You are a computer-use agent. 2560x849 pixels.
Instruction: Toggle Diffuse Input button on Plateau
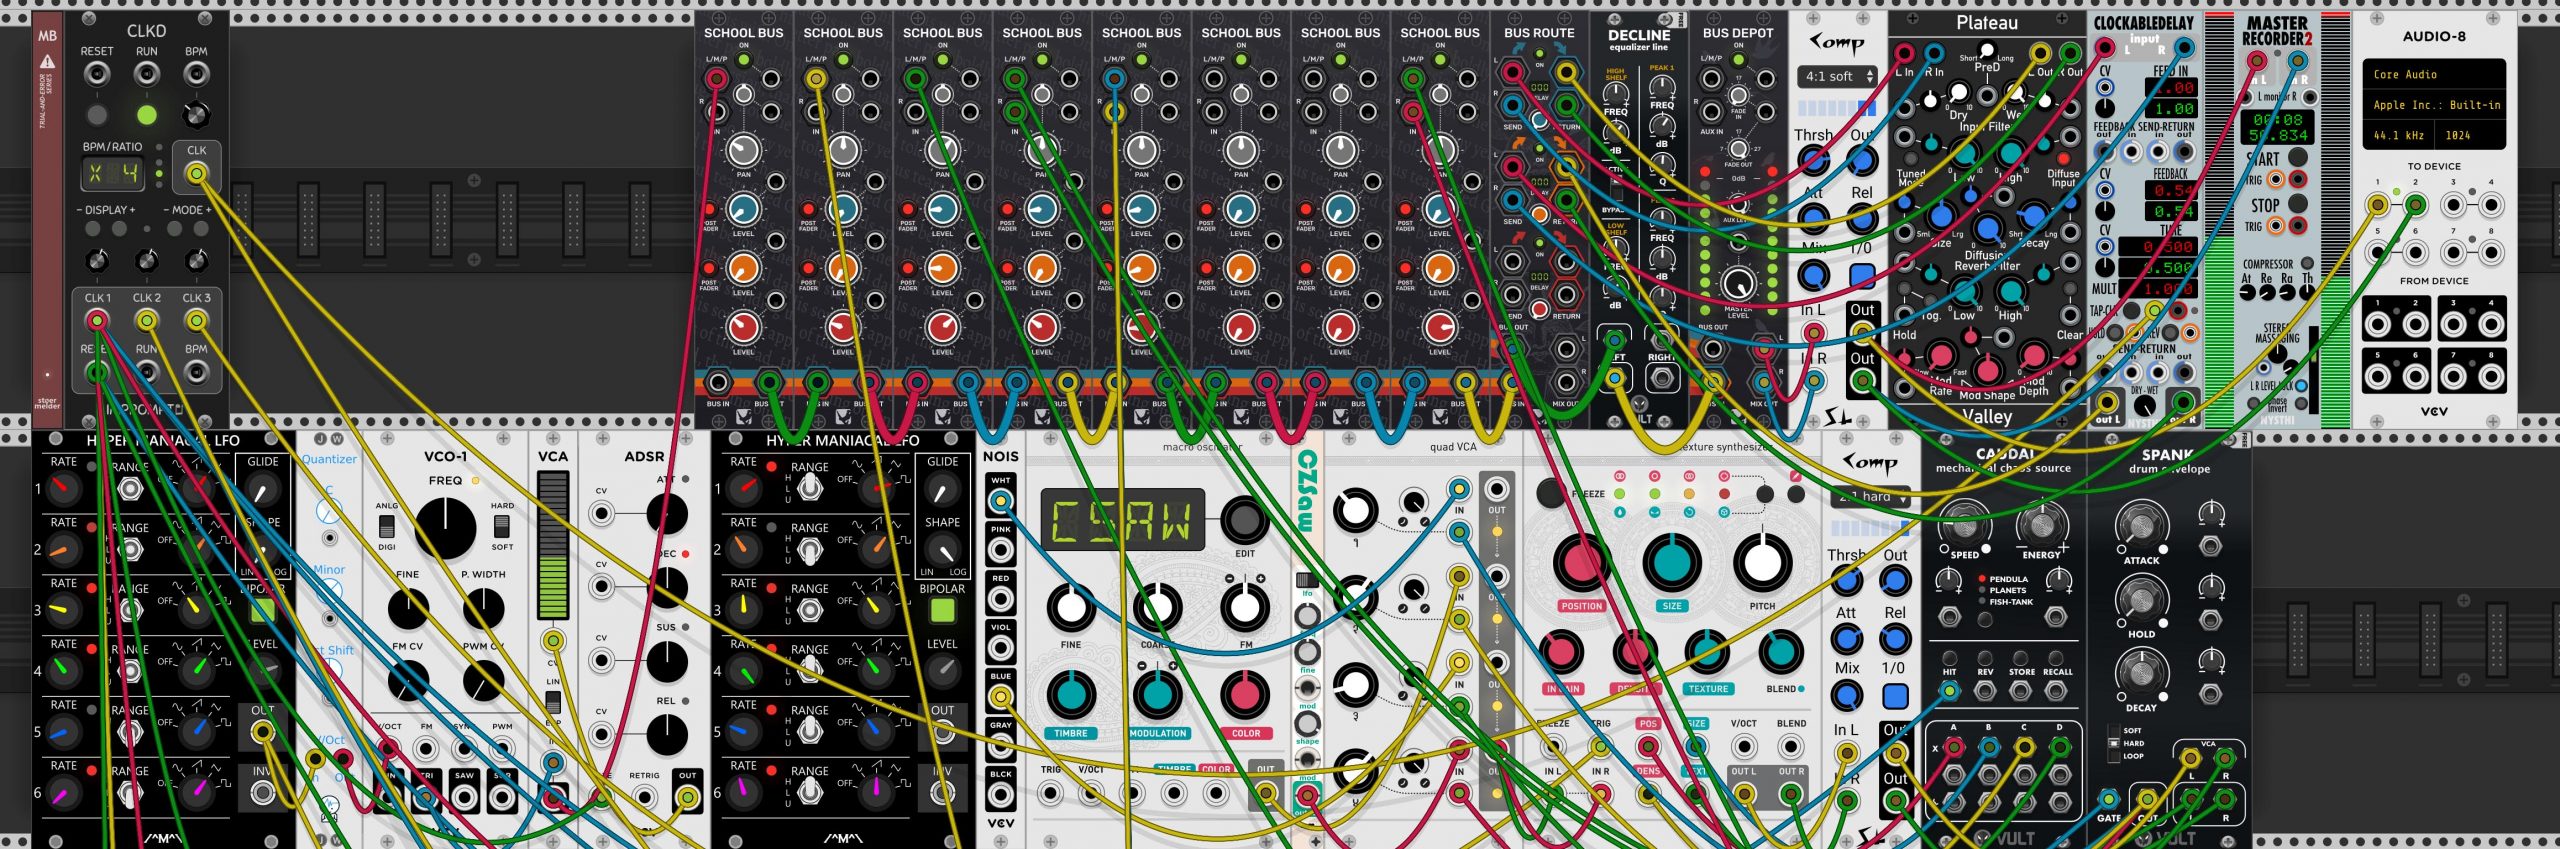point(2063,159)
